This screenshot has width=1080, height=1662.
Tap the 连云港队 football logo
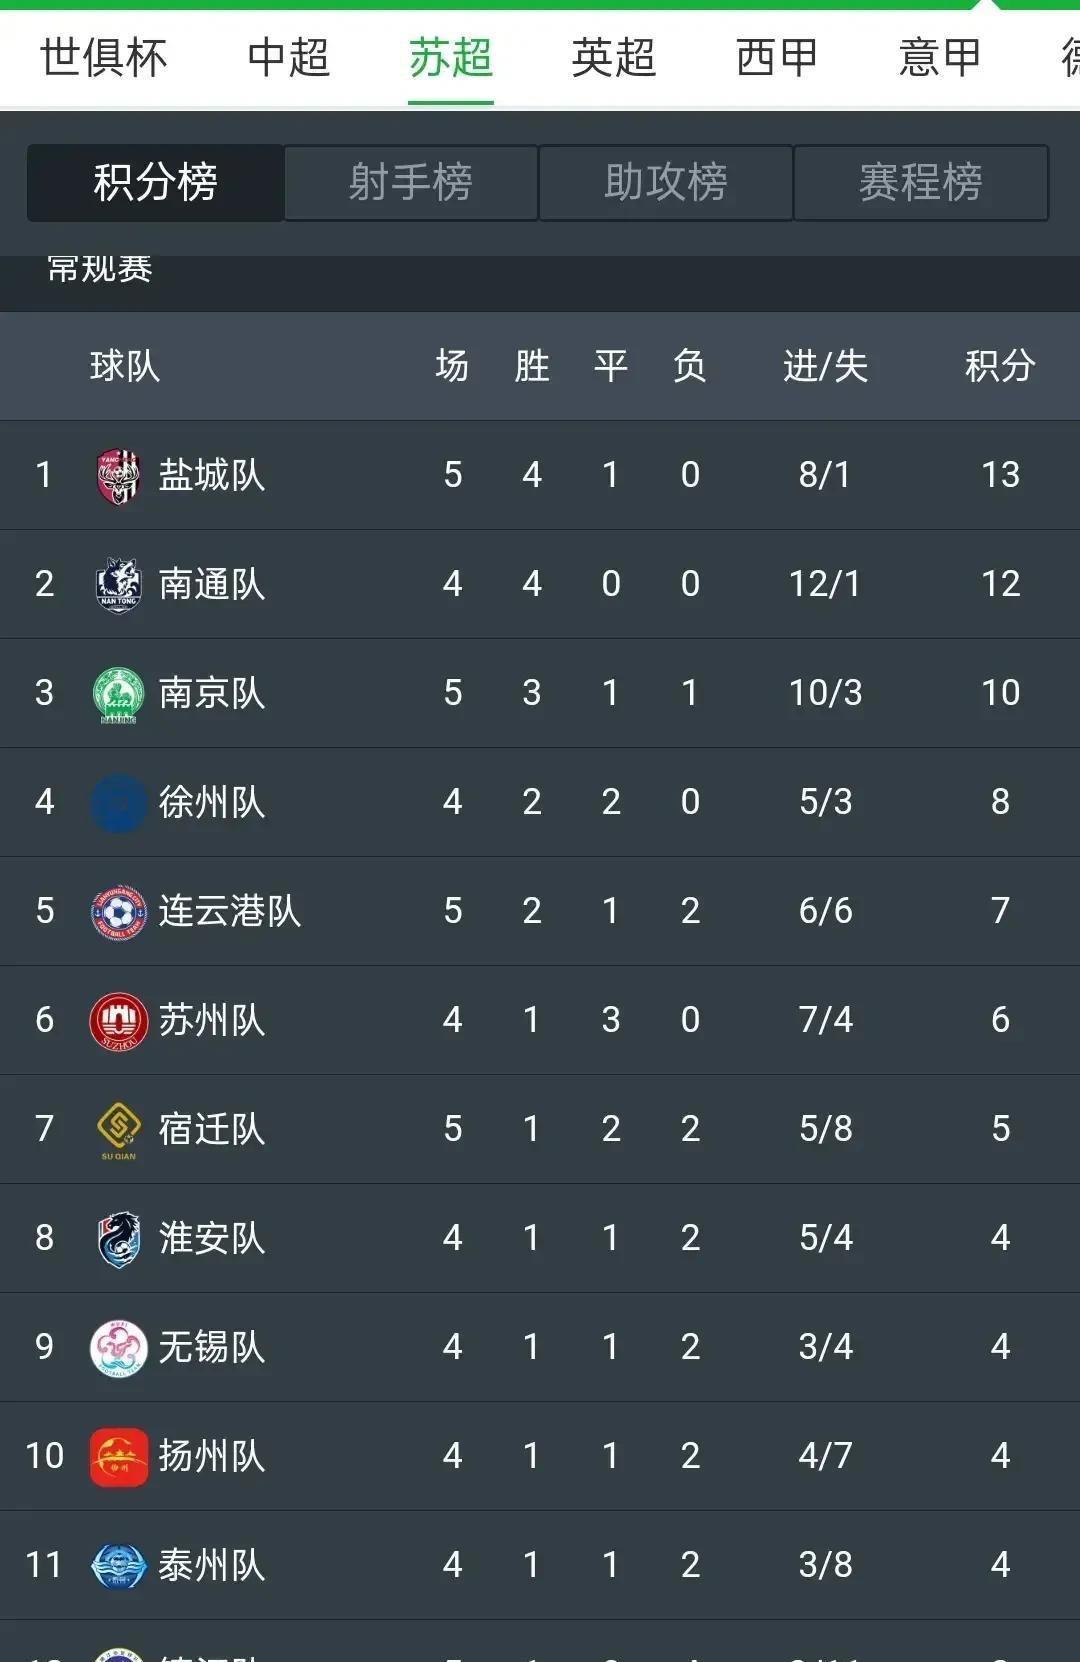click(x=118, y=912)
